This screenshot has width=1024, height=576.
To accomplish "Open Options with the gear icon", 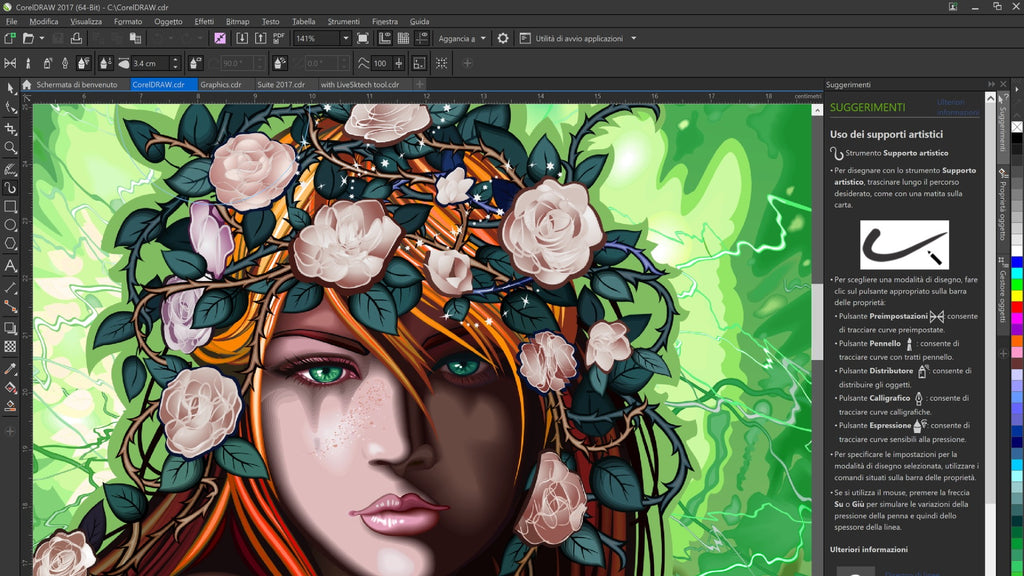I will (502, 39).
